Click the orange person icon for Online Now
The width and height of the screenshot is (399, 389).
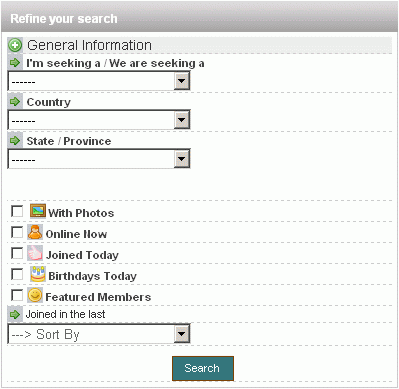[x=35, y=232]
